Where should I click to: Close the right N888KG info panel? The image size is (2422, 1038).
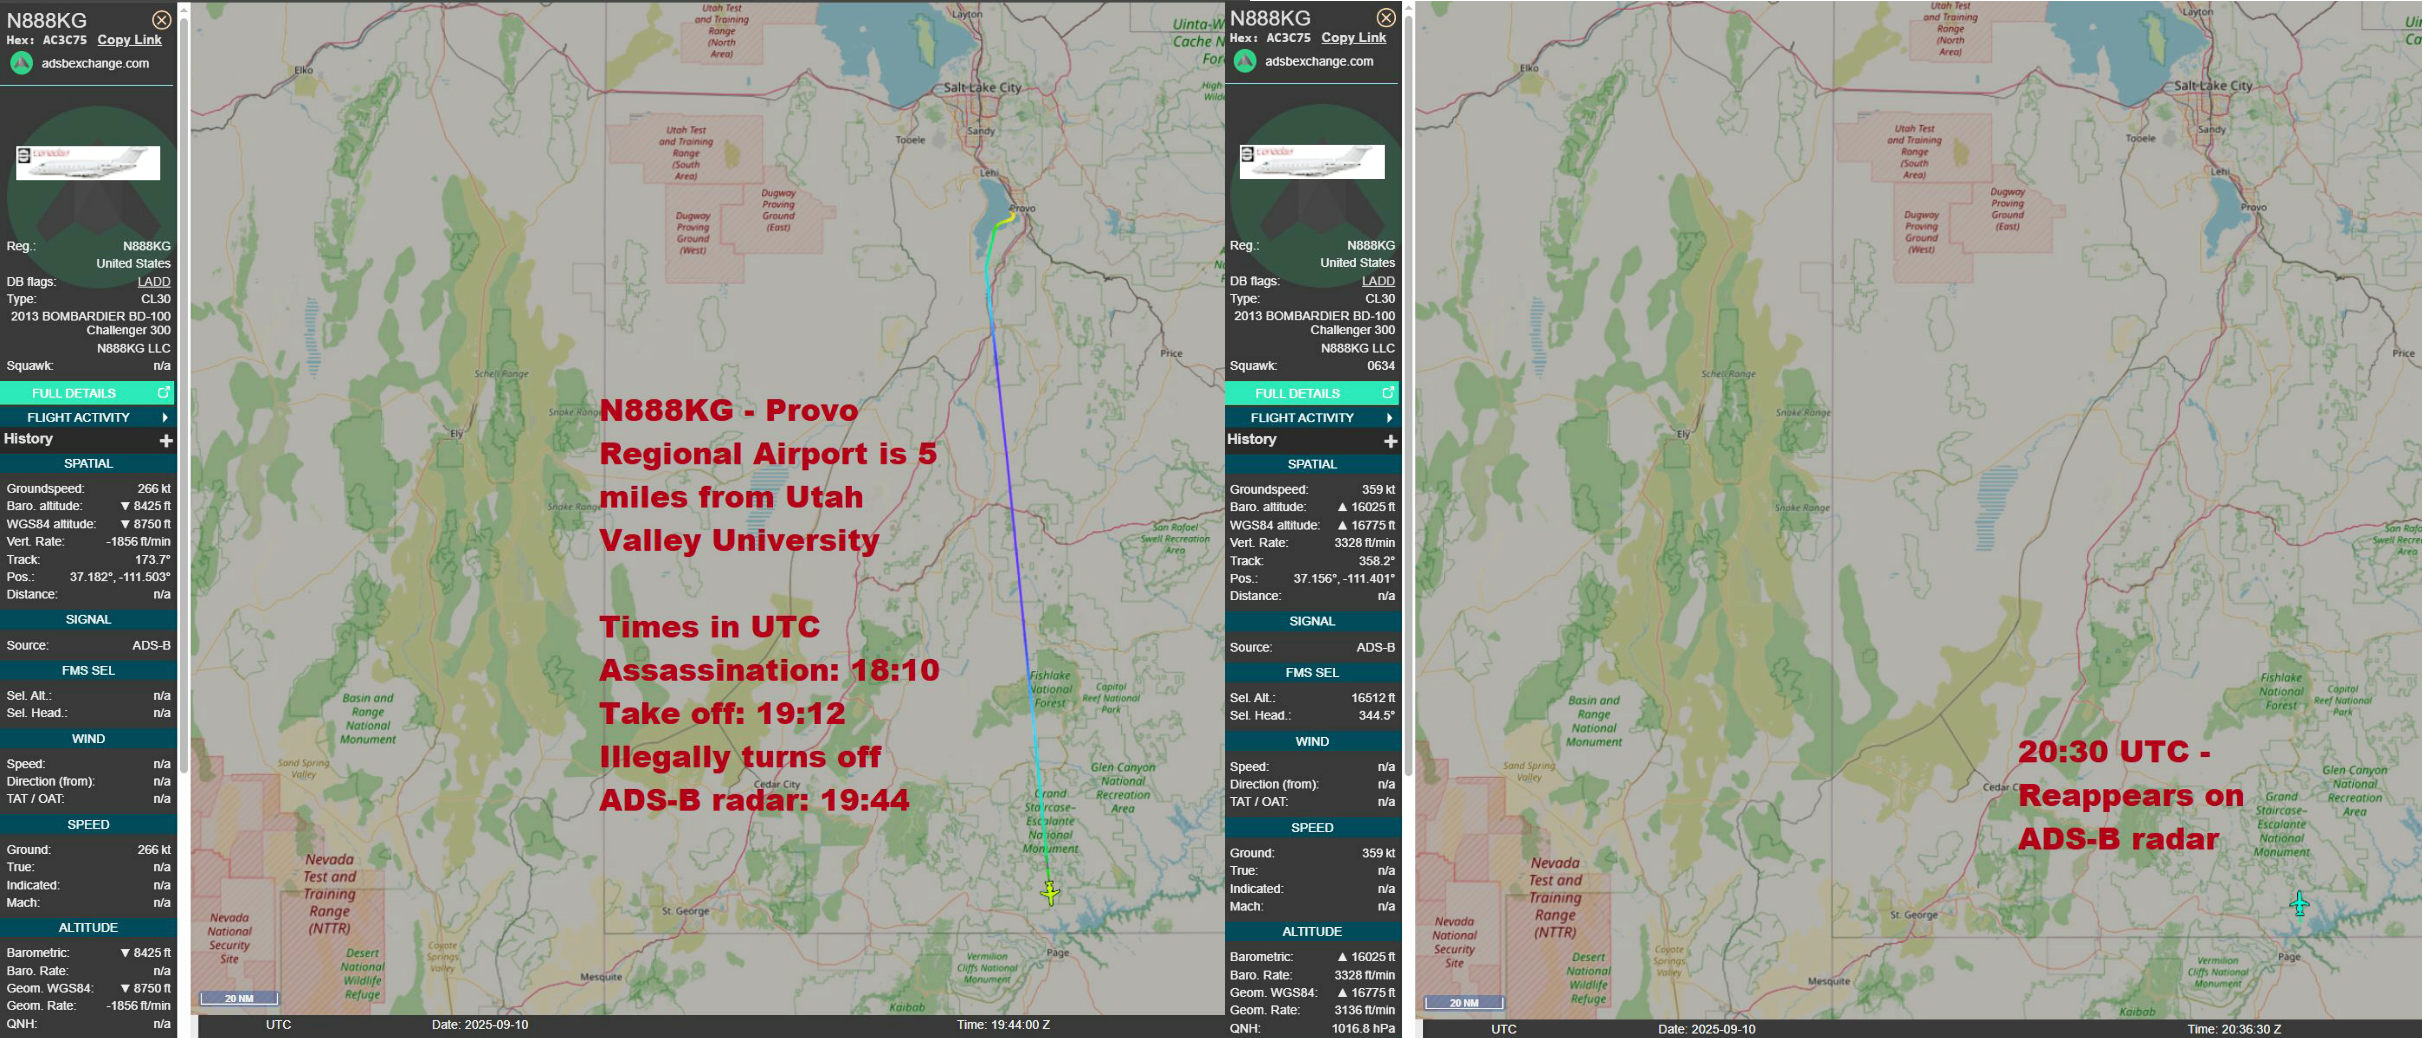(x=1385, y=18)
